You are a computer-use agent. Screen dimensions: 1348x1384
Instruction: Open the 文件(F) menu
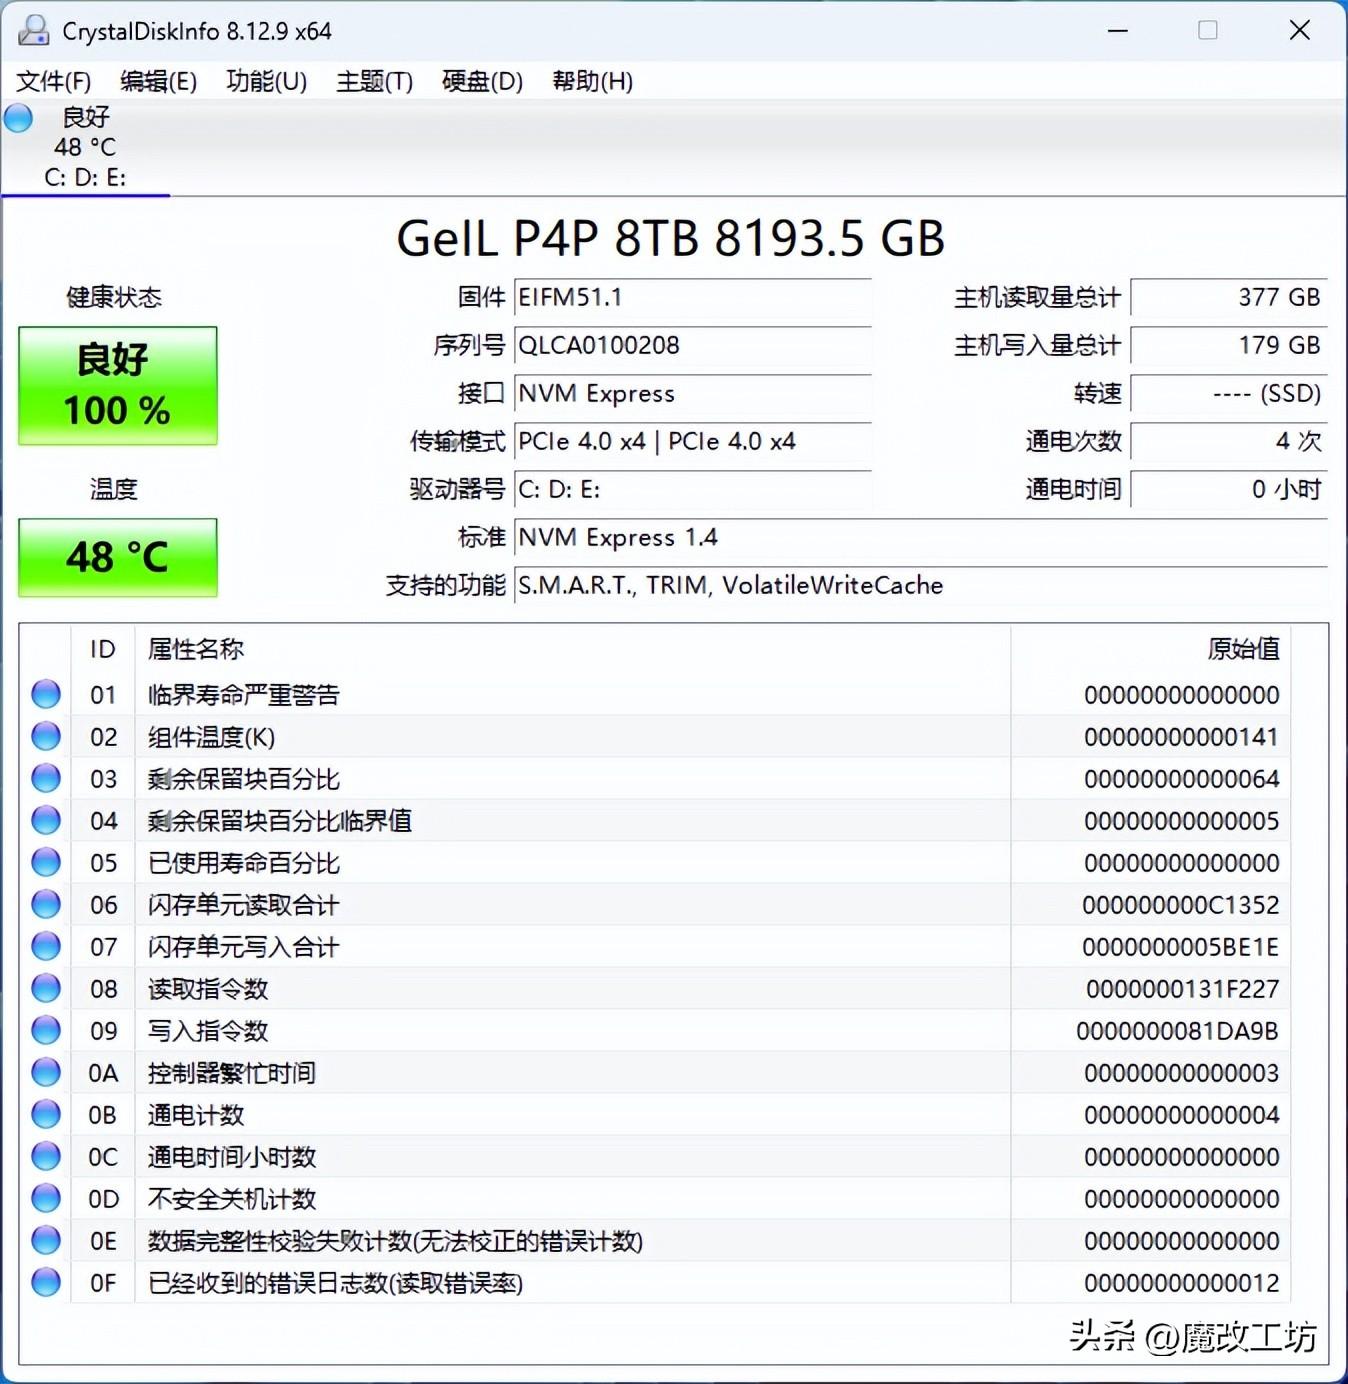(54, 81)
